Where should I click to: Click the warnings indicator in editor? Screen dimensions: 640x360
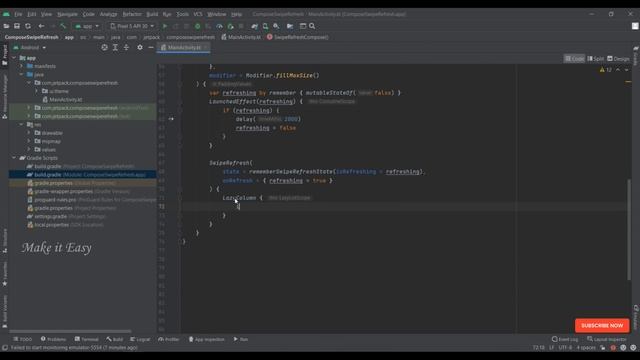coord(605,70)
